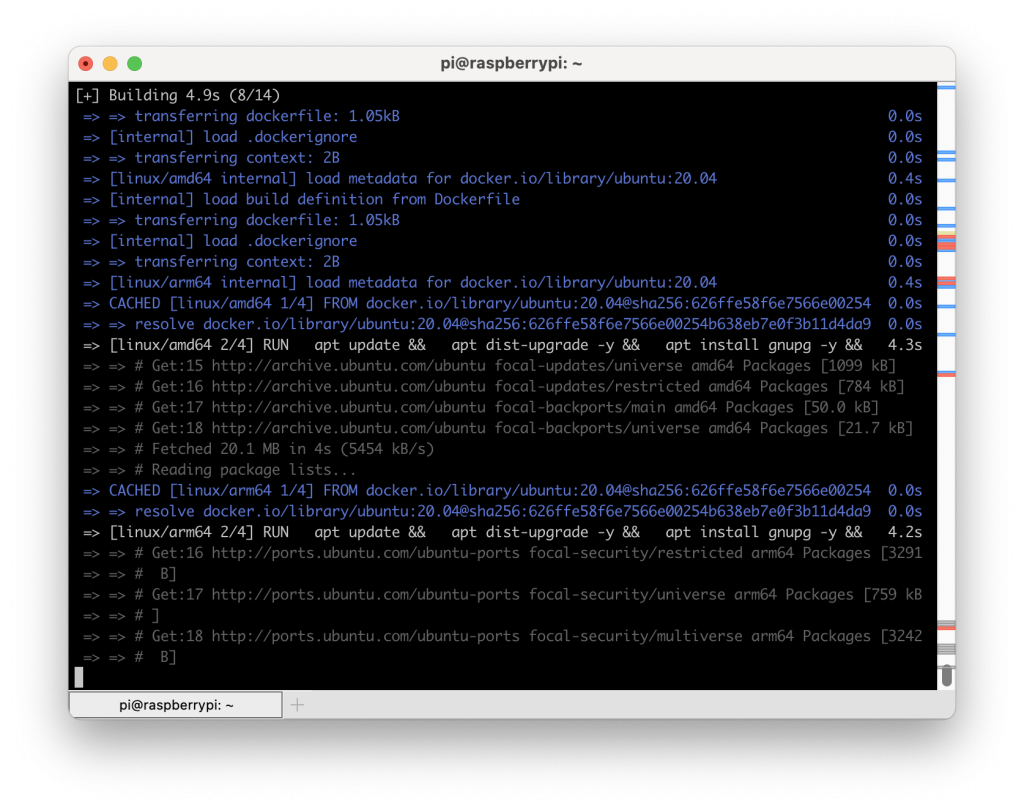This screenshot has height=810, width=1024.
Task: Click the scrollbar thumb at bottom right
Action: click(x=946, y=675)
